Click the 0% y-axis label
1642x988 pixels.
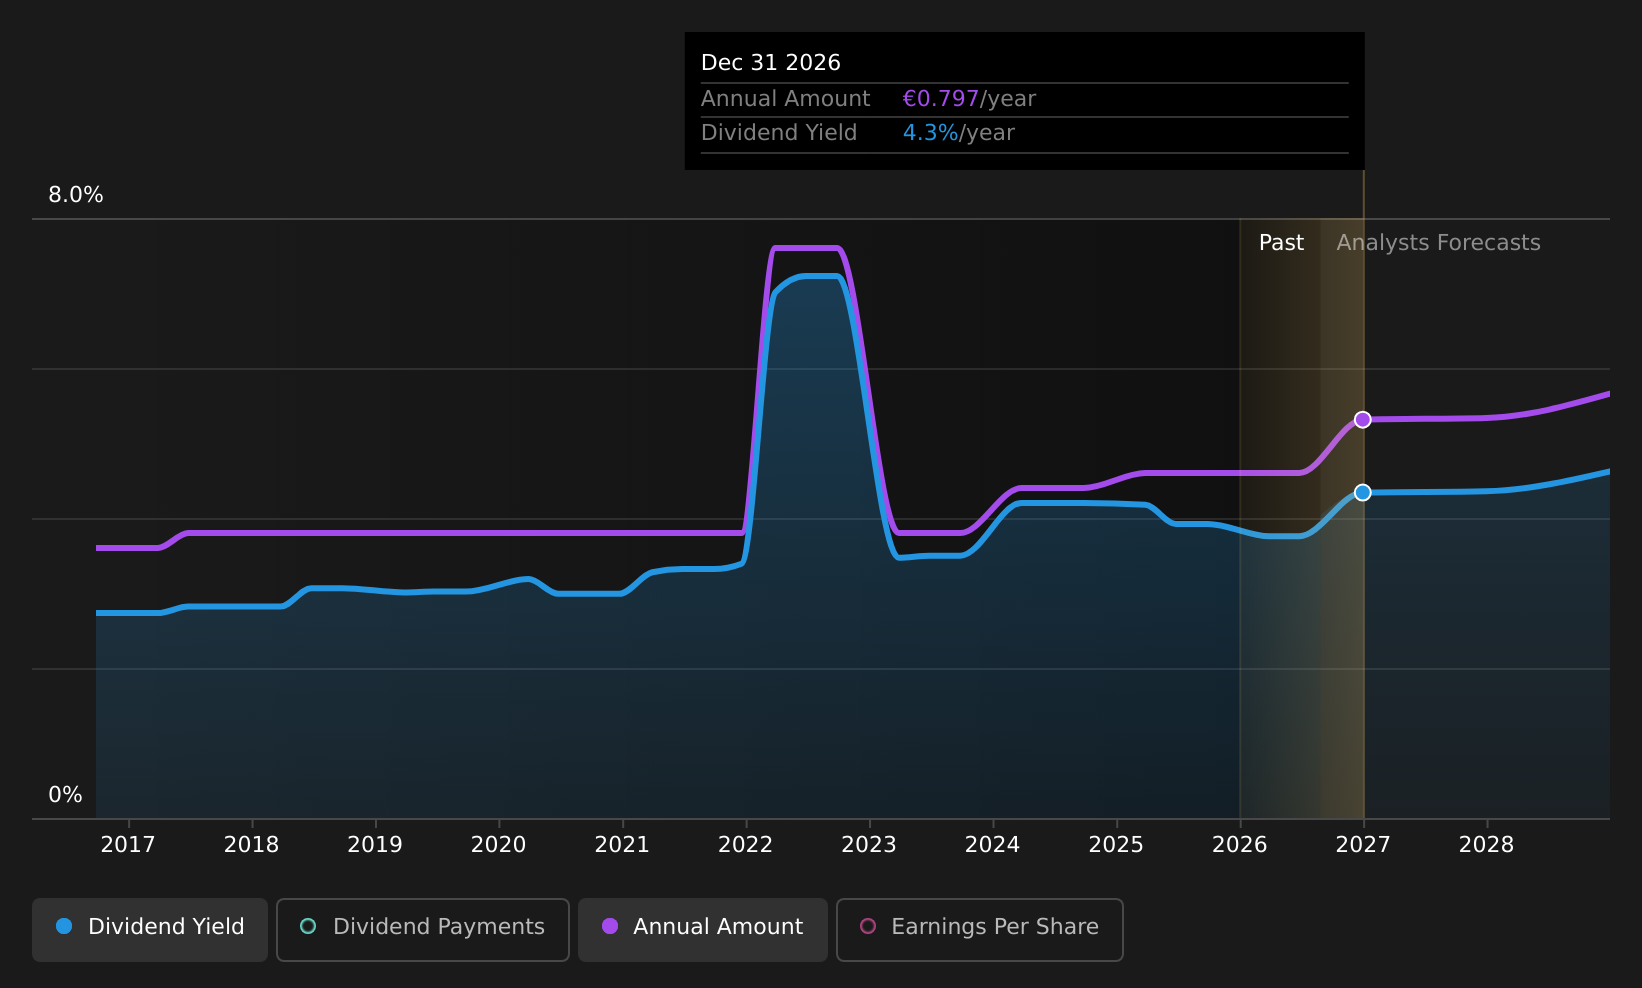(x=65, y=795)
